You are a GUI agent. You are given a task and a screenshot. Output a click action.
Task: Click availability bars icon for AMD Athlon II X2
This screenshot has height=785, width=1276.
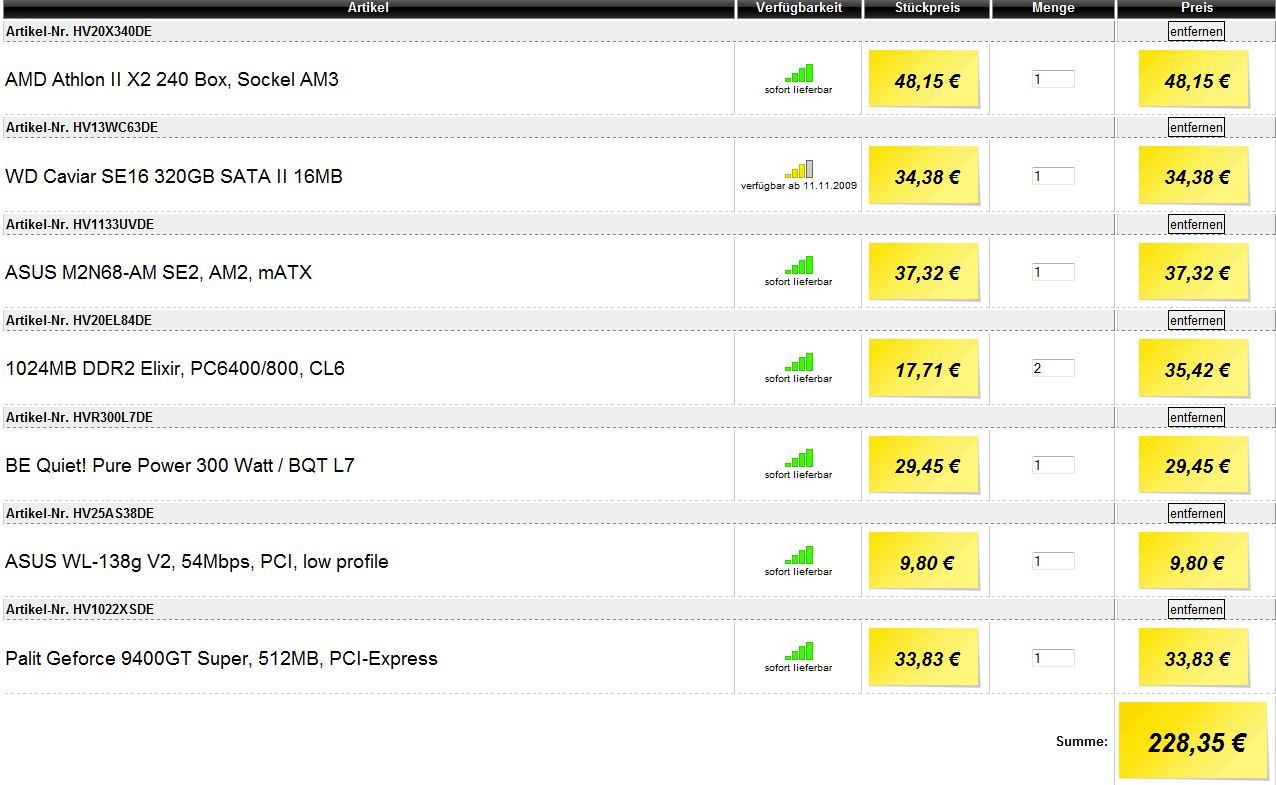point(799,73)
